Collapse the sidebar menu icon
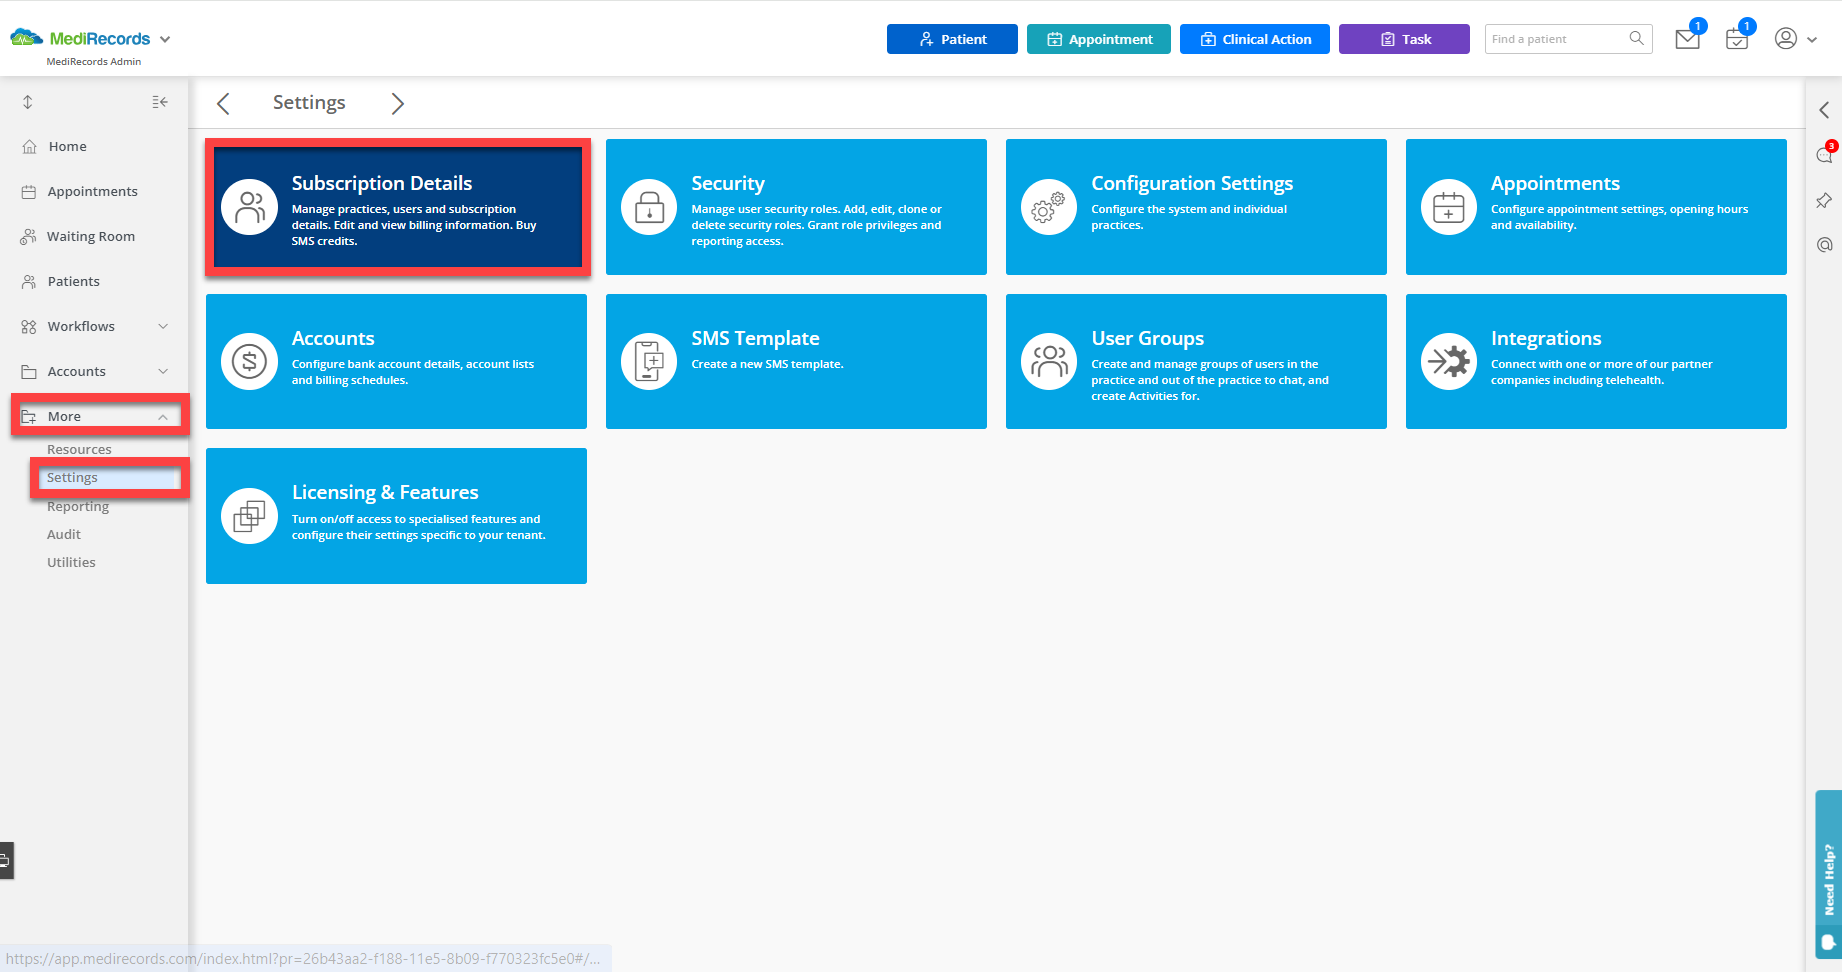Image resolution: width=1842 pixels, height=972 pixels. pos(160,102)
